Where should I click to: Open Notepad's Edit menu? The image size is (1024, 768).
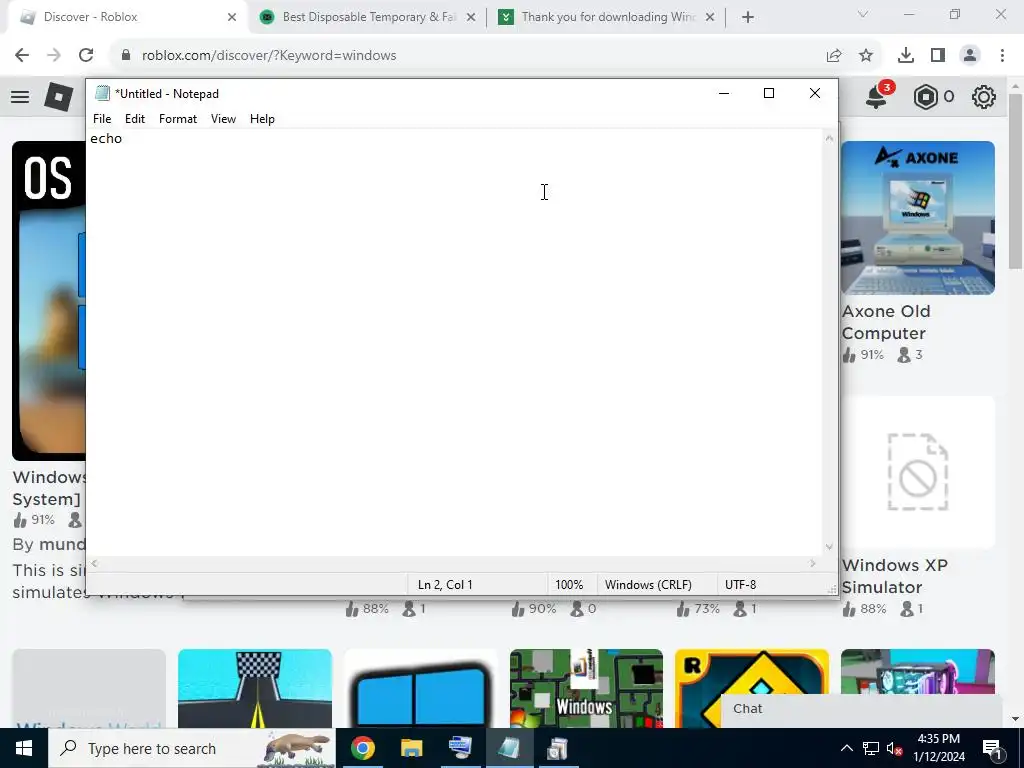[135, 119]
